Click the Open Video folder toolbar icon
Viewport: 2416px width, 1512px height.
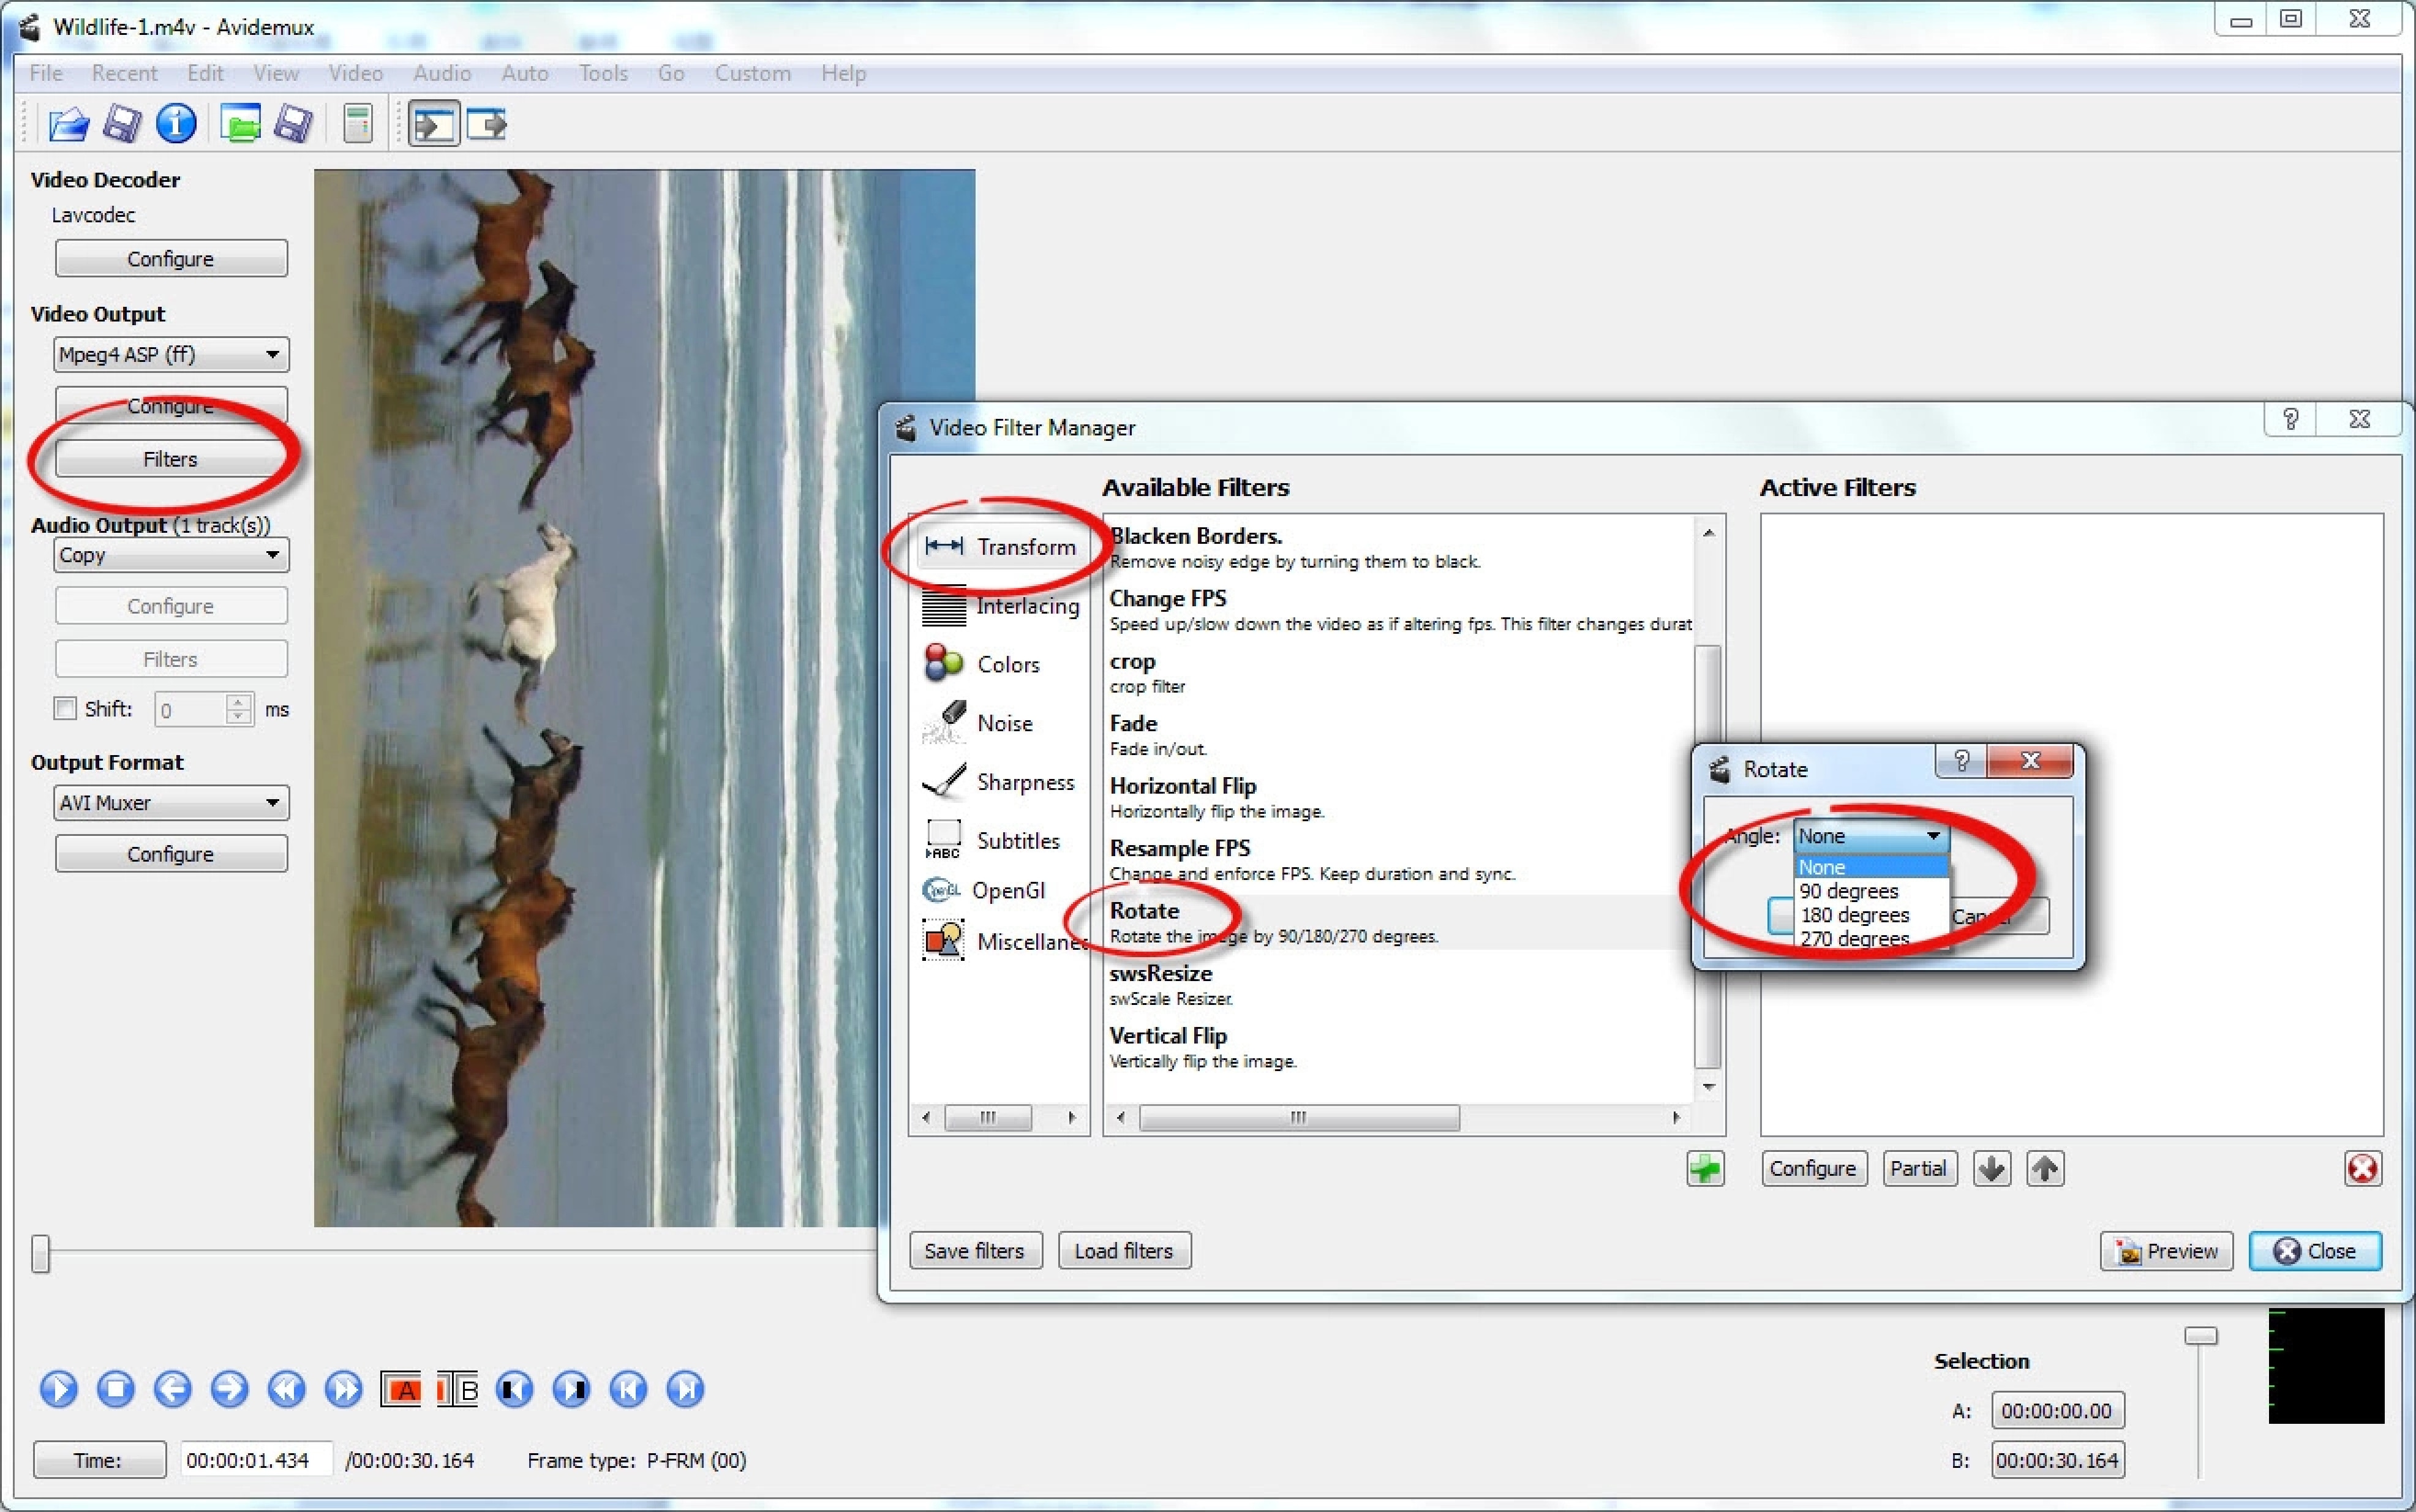click(x=68, y=125)
